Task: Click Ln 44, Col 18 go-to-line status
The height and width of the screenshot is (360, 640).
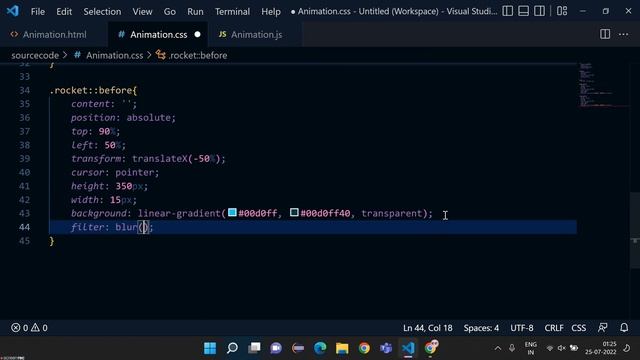Action: click(427, 328)
